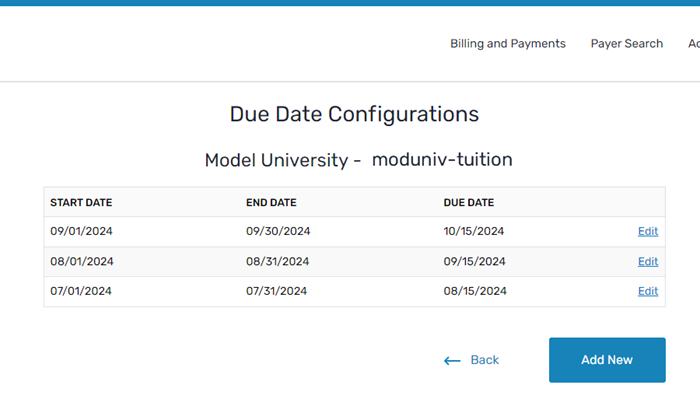The width and height of the screenshot is (700, 406).
Task: Select due date 09/15/2024 cell
Action: pyautogui.click(x=474, y=262)
